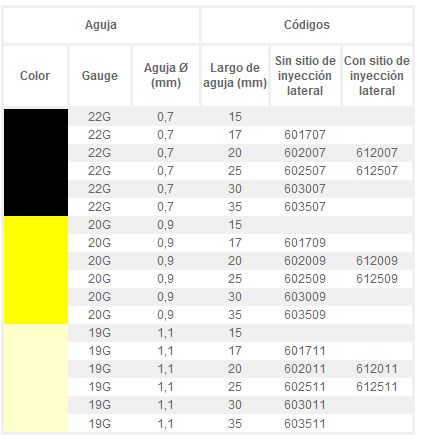
Task: Click the black color swatch cell
Action: point(36,162)
